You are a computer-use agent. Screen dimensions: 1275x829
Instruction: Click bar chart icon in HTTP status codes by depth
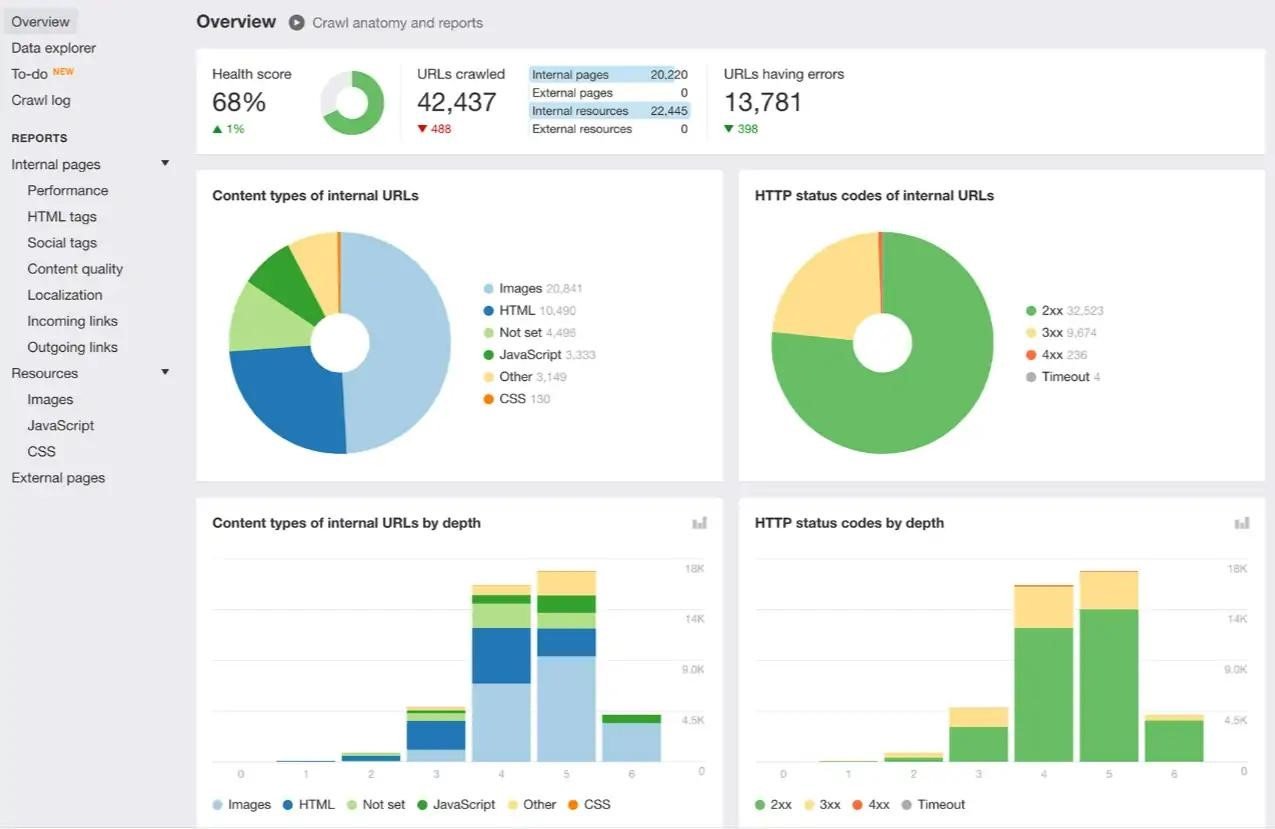1241,523
